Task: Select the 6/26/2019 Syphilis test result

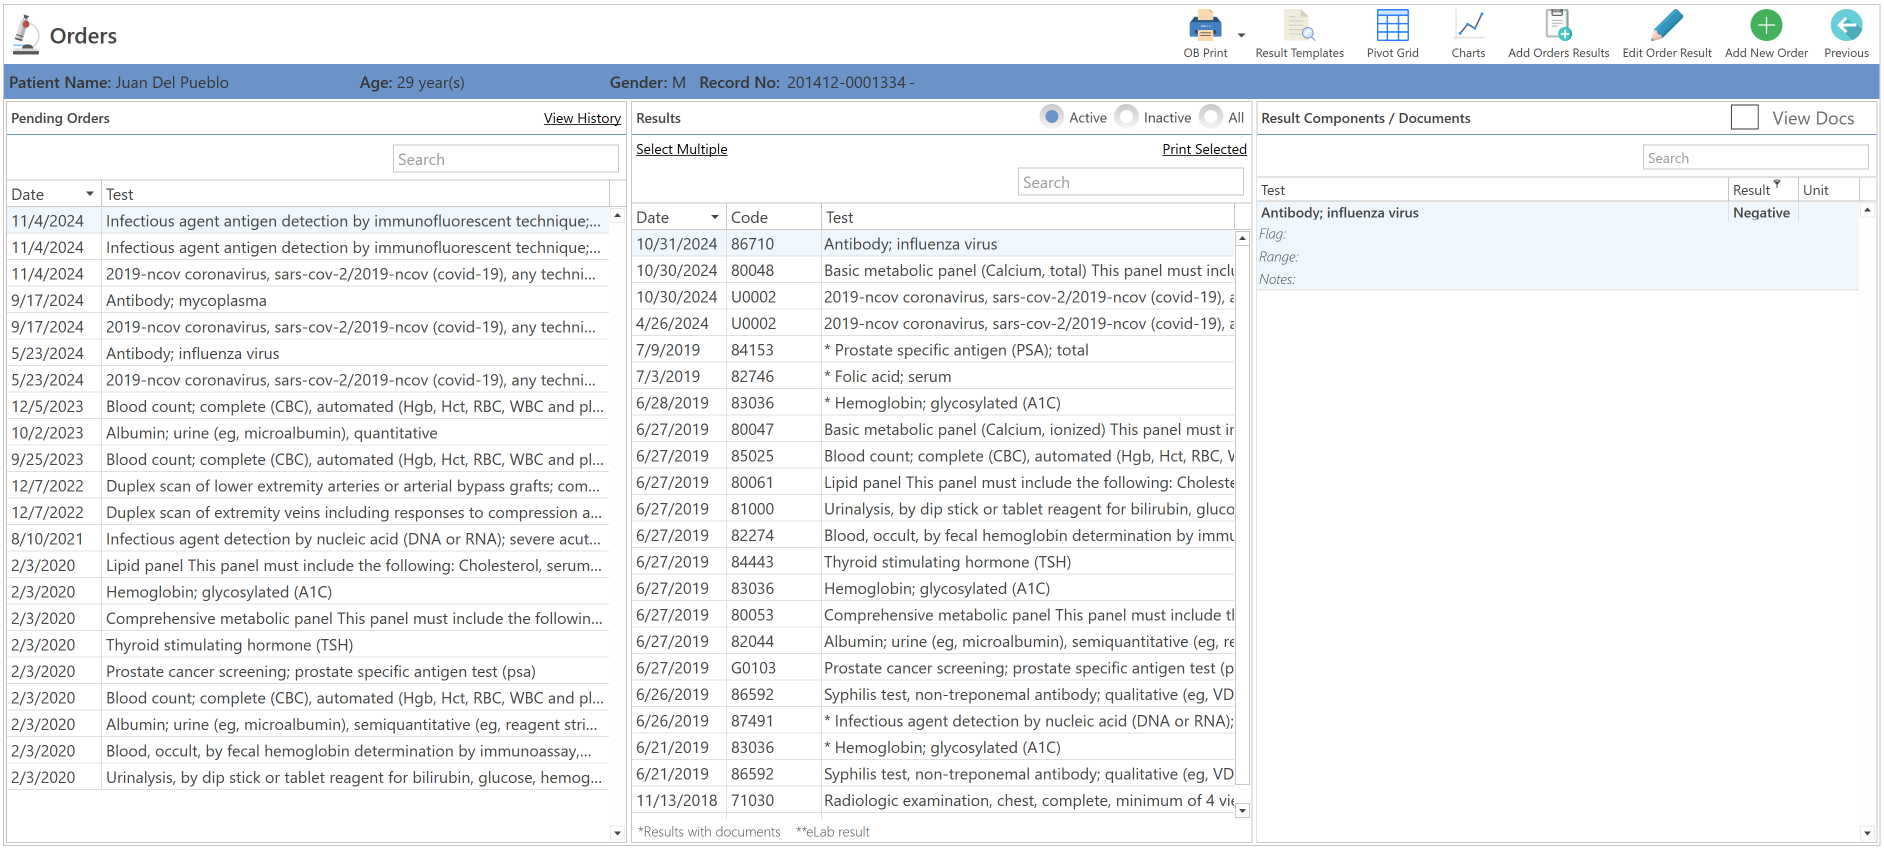Action: pyautogui.click(x=934, y=694)
